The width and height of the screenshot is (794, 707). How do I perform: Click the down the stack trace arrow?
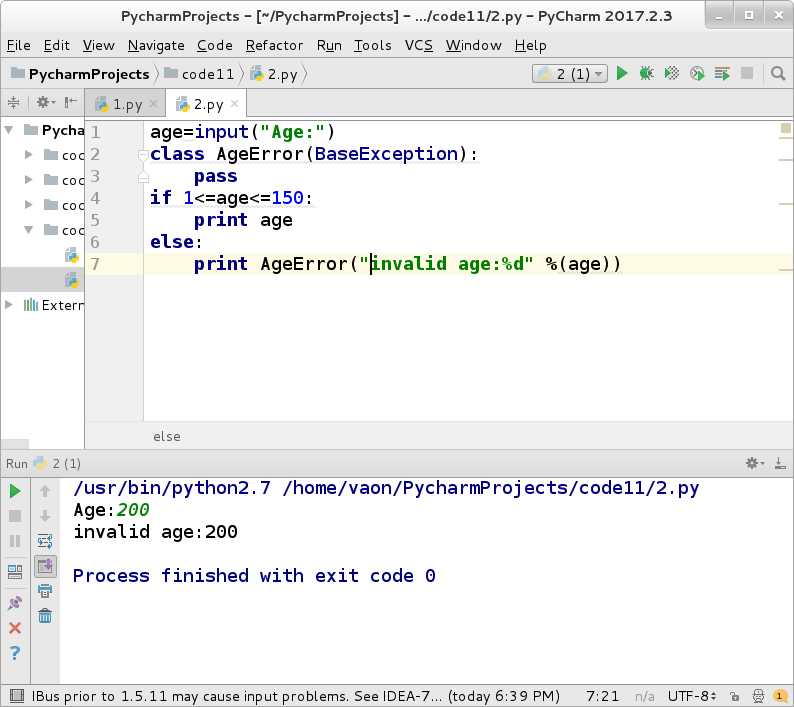click(45, 516)
